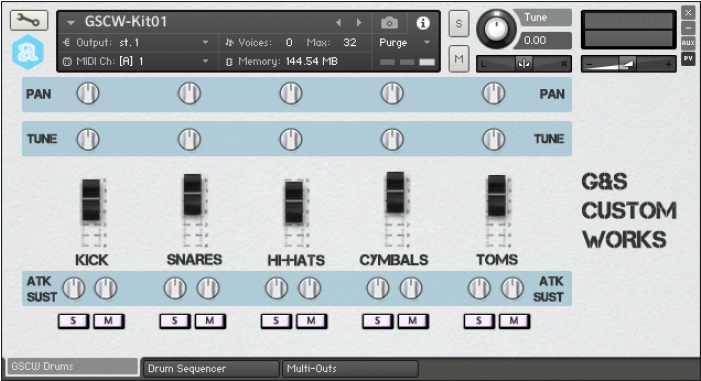Adjust the Kick tune knob
The image size is (701, 381).
(x=88, y=139)
